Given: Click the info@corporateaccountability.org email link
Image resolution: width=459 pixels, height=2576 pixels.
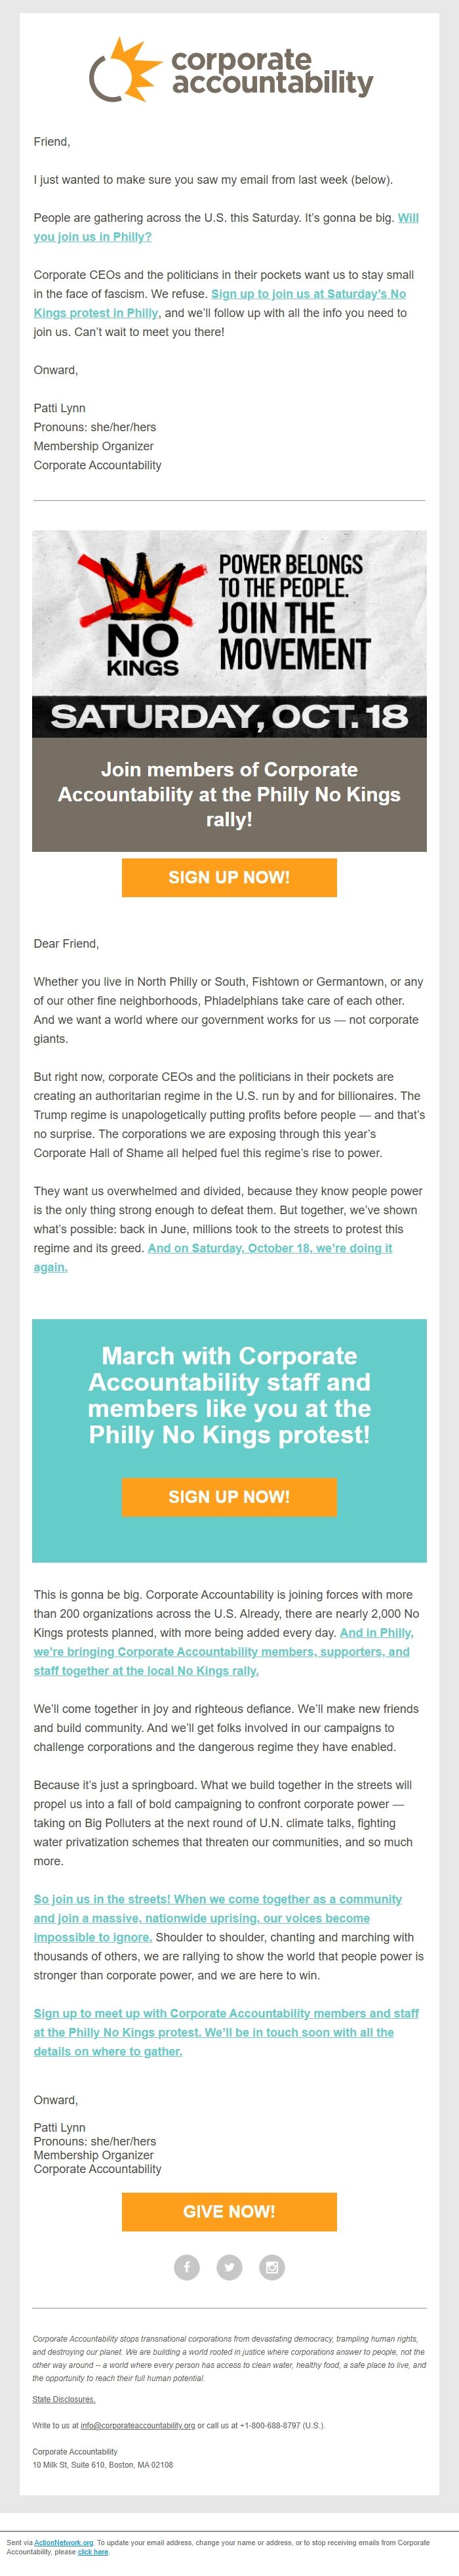Looking at the screenshot, I should (x=138, y=2425).
